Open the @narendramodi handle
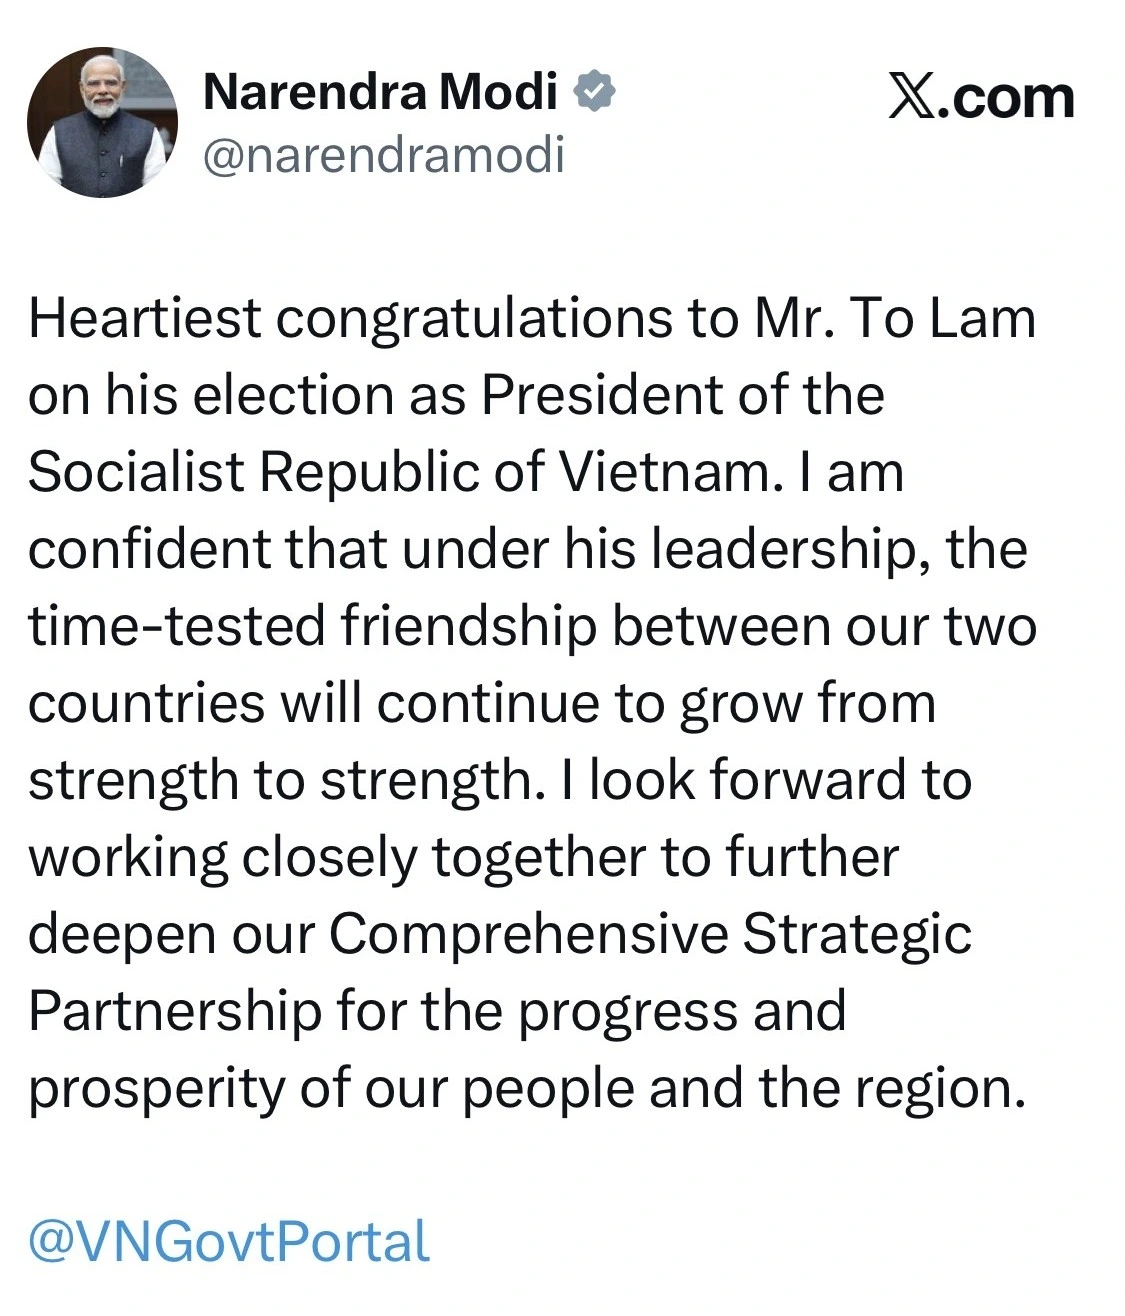 click(384, 155)
